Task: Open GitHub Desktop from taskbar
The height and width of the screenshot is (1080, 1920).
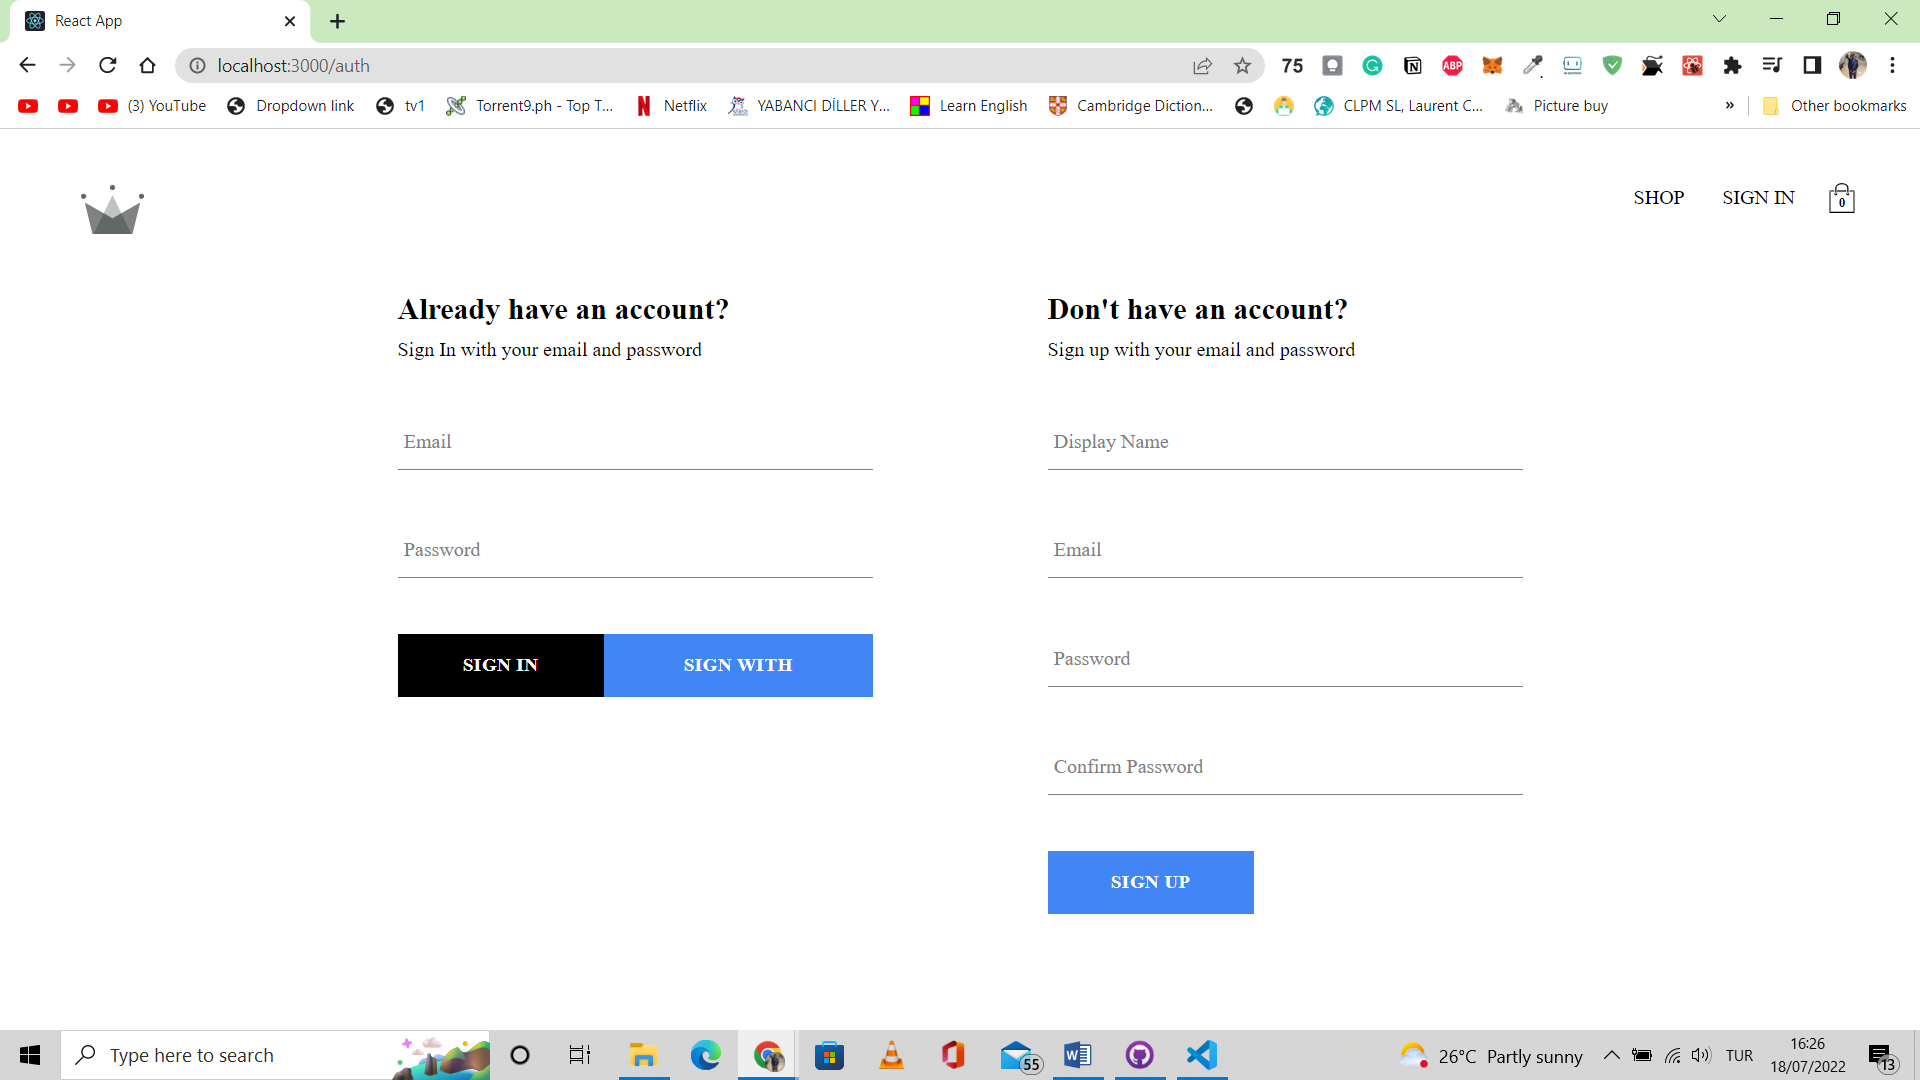Action: (x=1139, y=1055)
